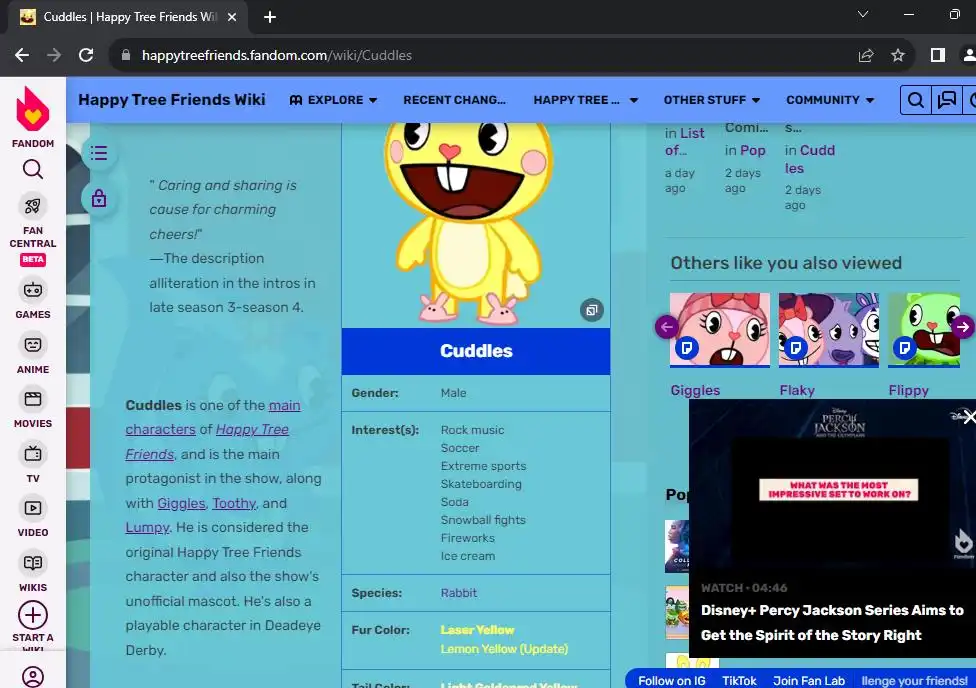Open Percy Jackson video title link
This screenshot has width=976, height=688.
click(832, 623)
